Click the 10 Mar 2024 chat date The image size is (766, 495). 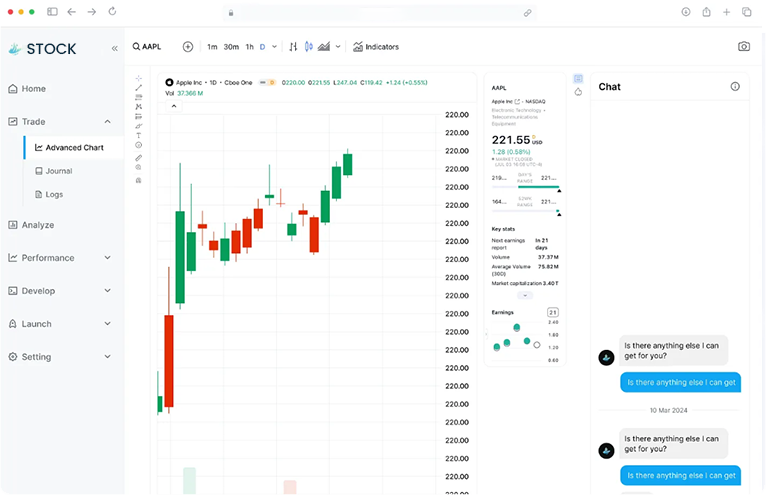pos(668,410)
